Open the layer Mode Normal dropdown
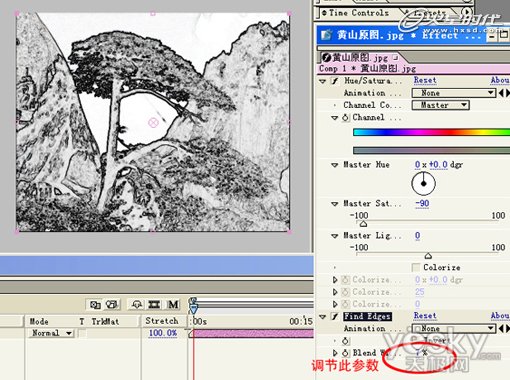510x380 pixels. click(x=51, y=333)
